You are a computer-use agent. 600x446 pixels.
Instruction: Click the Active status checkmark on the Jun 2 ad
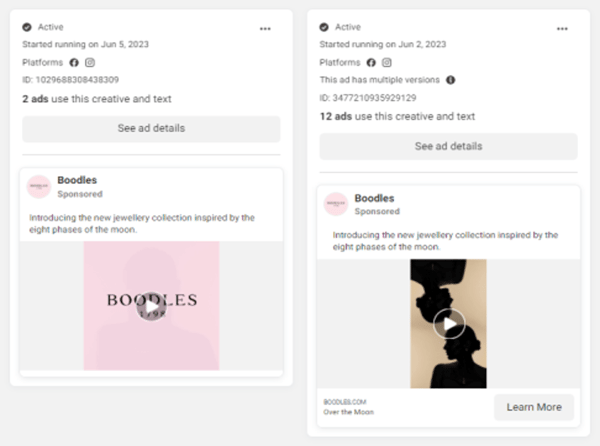click(x=324, y=27)
